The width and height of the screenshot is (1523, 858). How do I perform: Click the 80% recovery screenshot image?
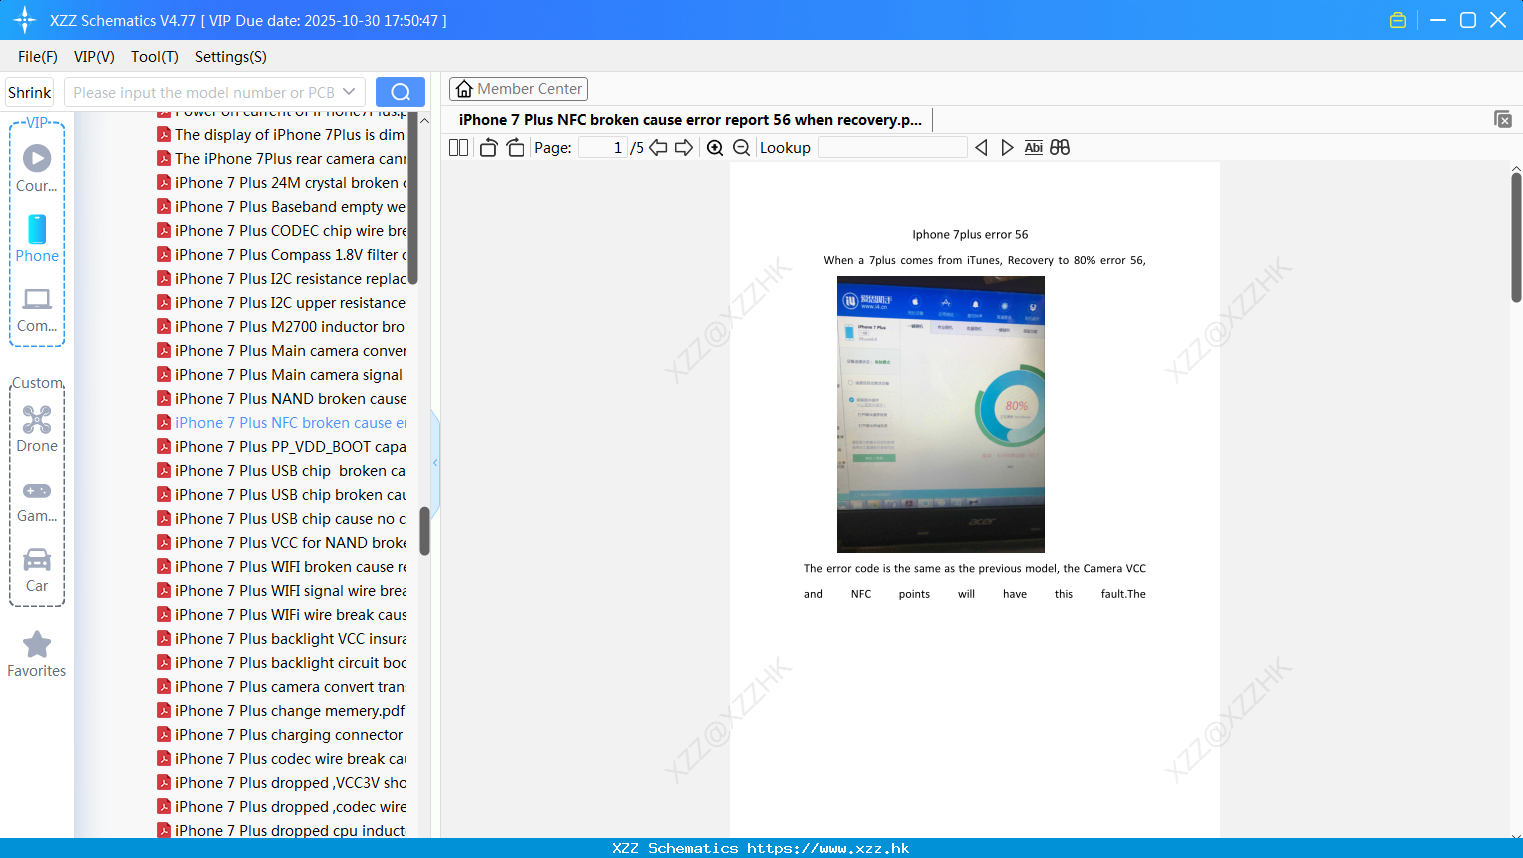pos(941,414)
